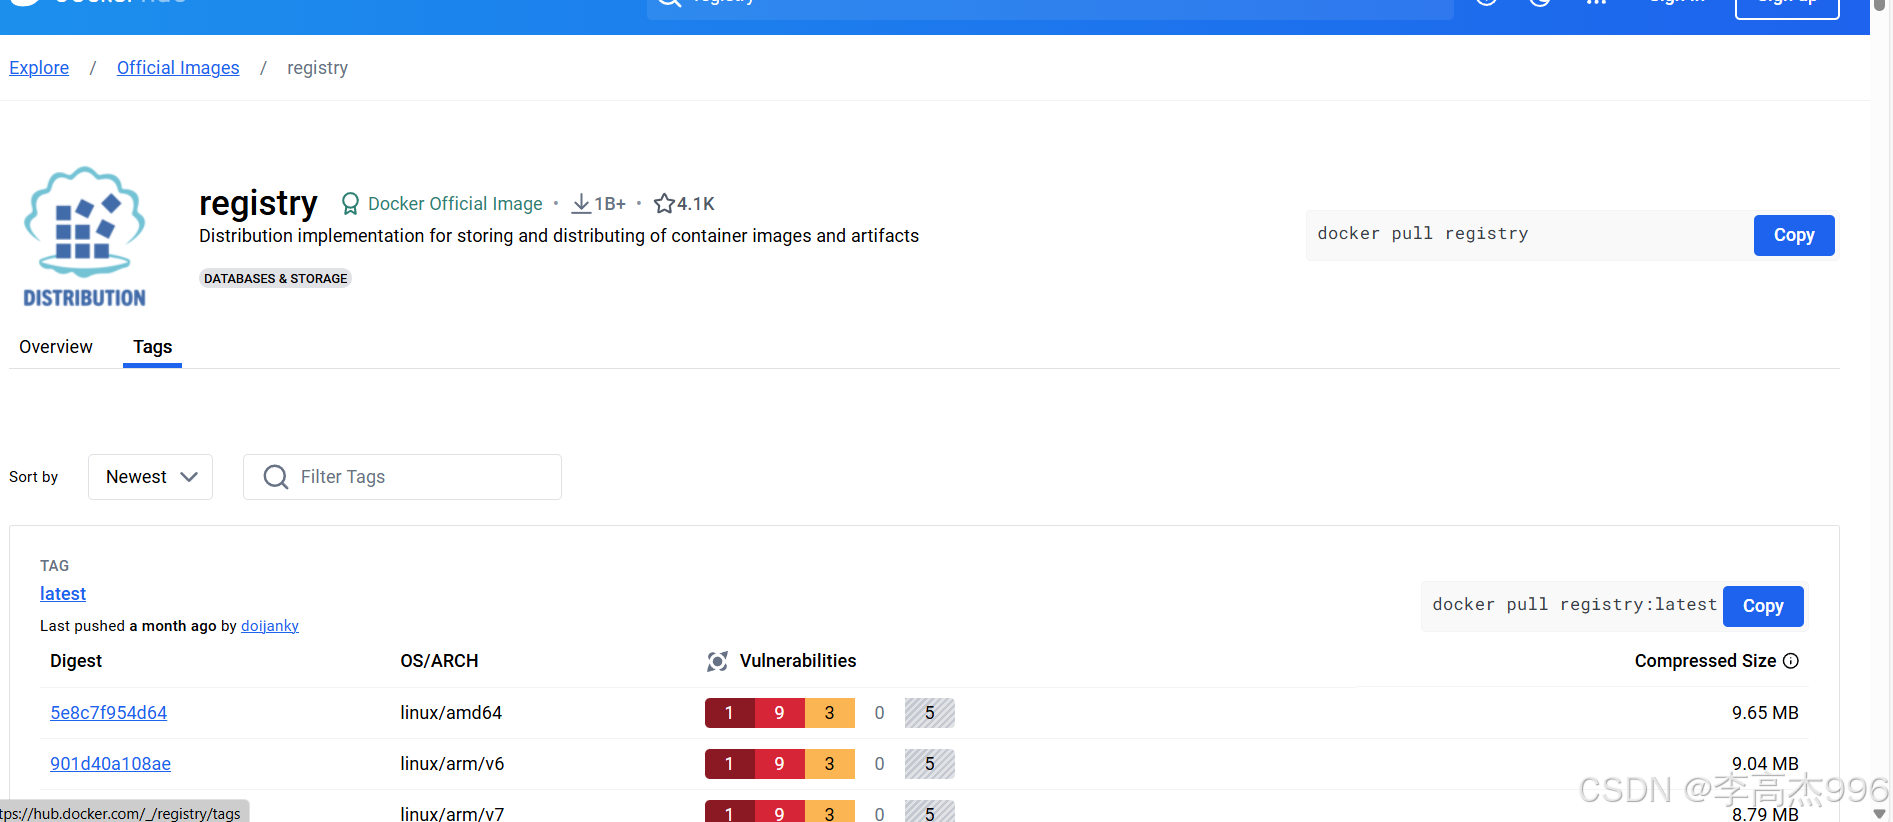
Task: Click the 9.65 MB size value
Action: (x=1765, y=713)
